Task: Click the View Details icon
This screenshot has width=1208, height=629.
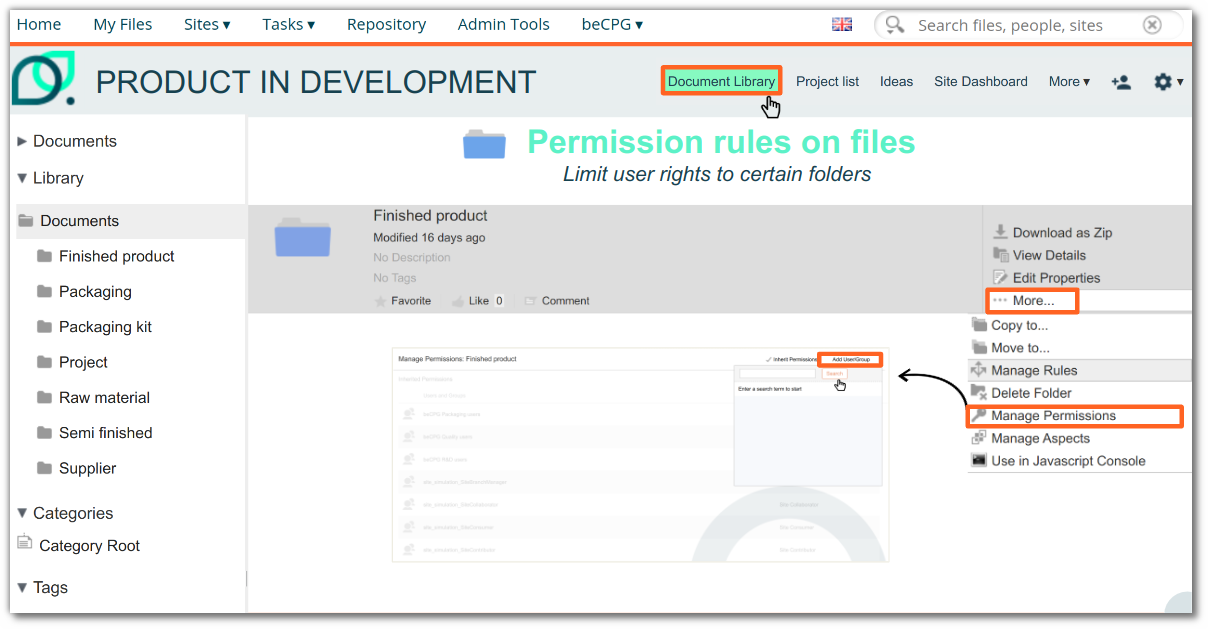Action: pos(1000,255)
